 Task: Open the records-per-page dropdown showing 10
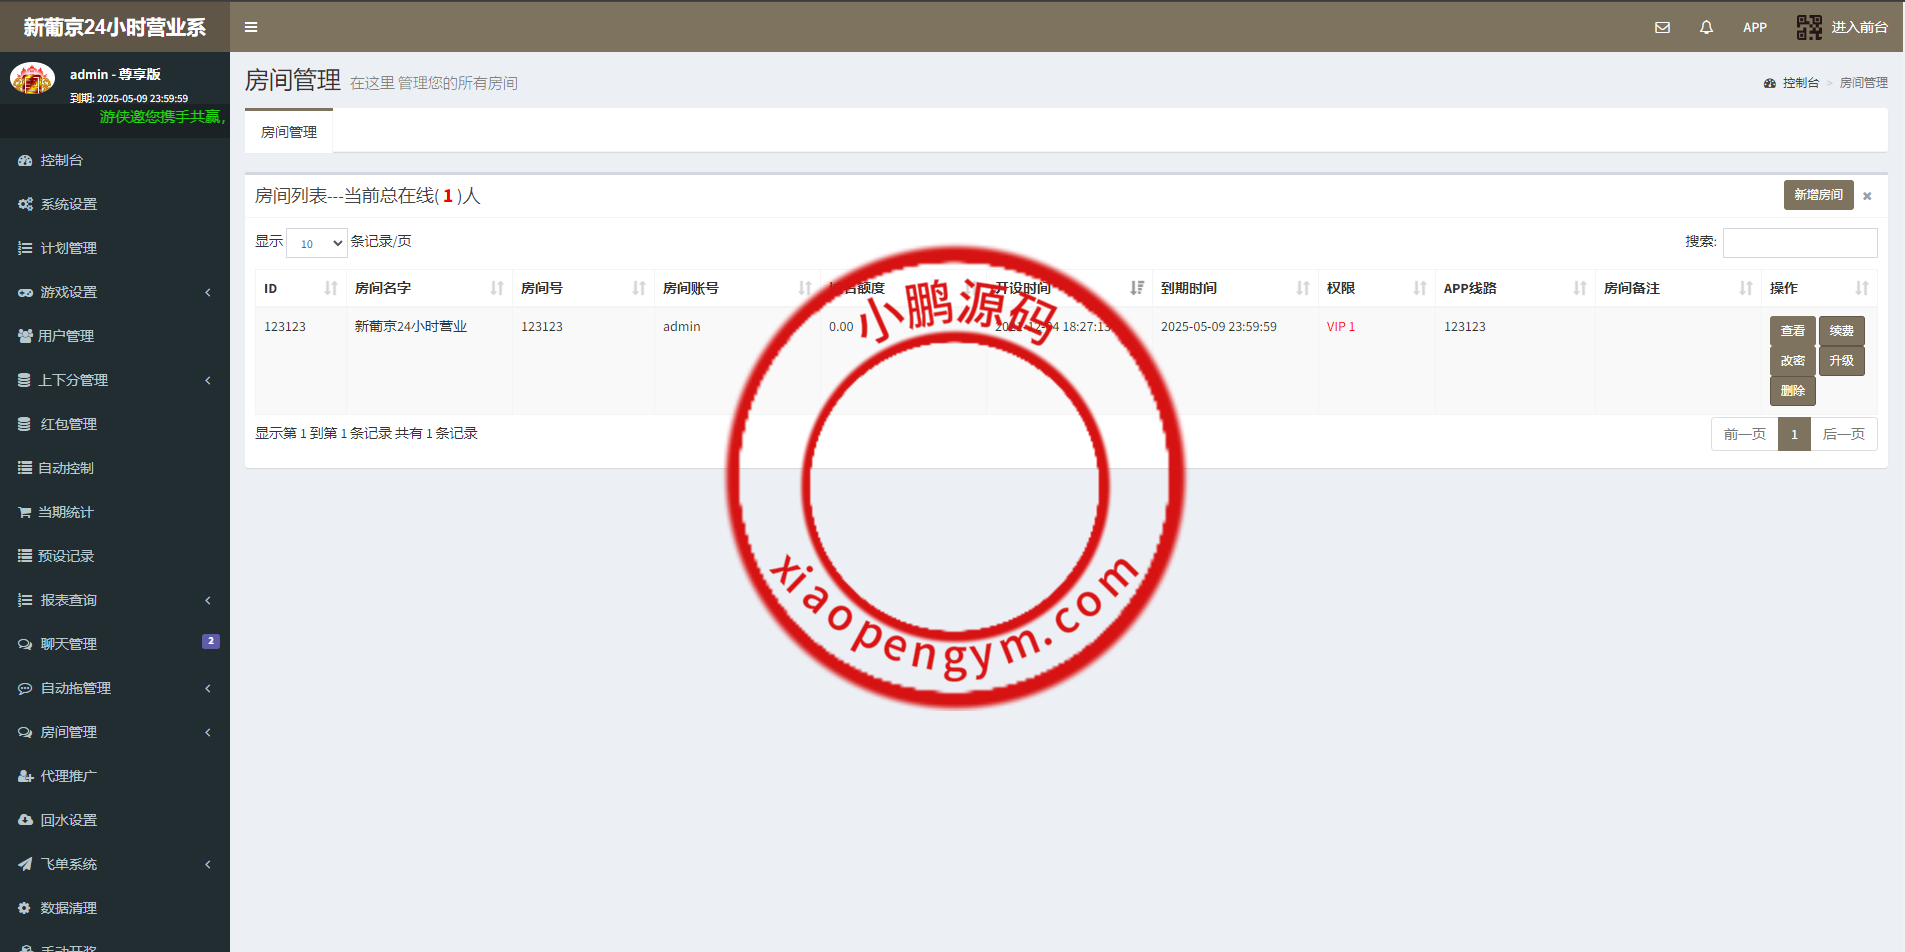[x=316, y=242]
